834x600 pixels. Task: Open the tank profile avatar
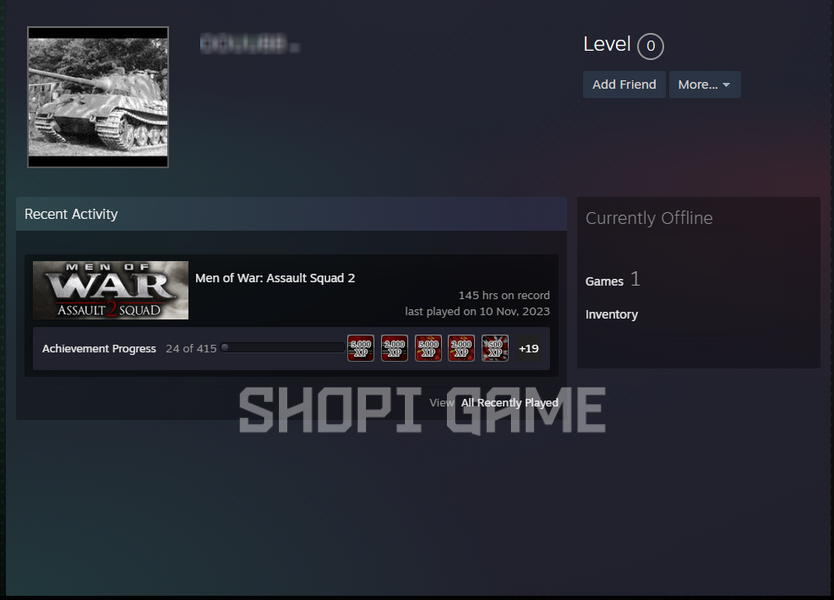pyautogui.click(x=98, y=97)
